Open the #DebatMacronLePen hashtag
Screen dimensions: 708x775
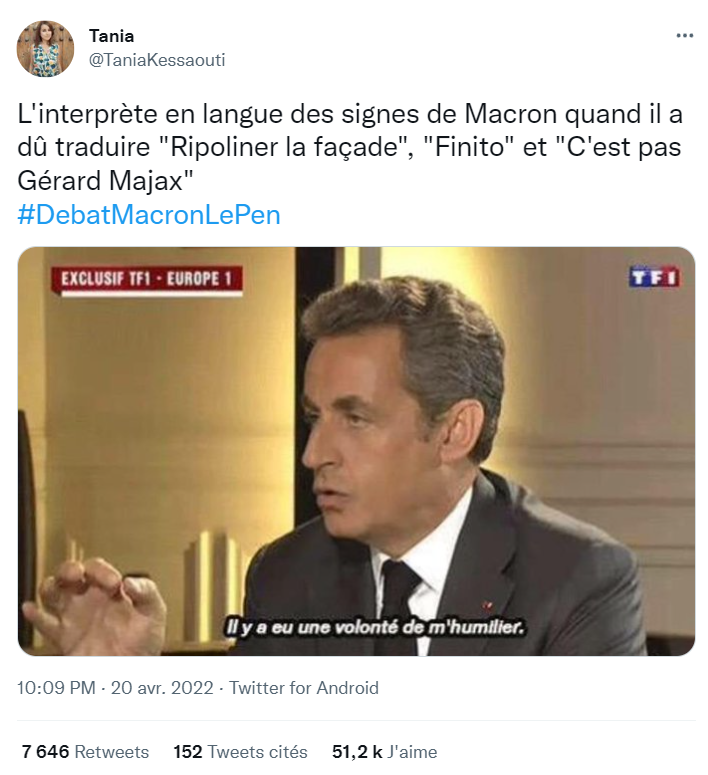click(x=148, y=215)
